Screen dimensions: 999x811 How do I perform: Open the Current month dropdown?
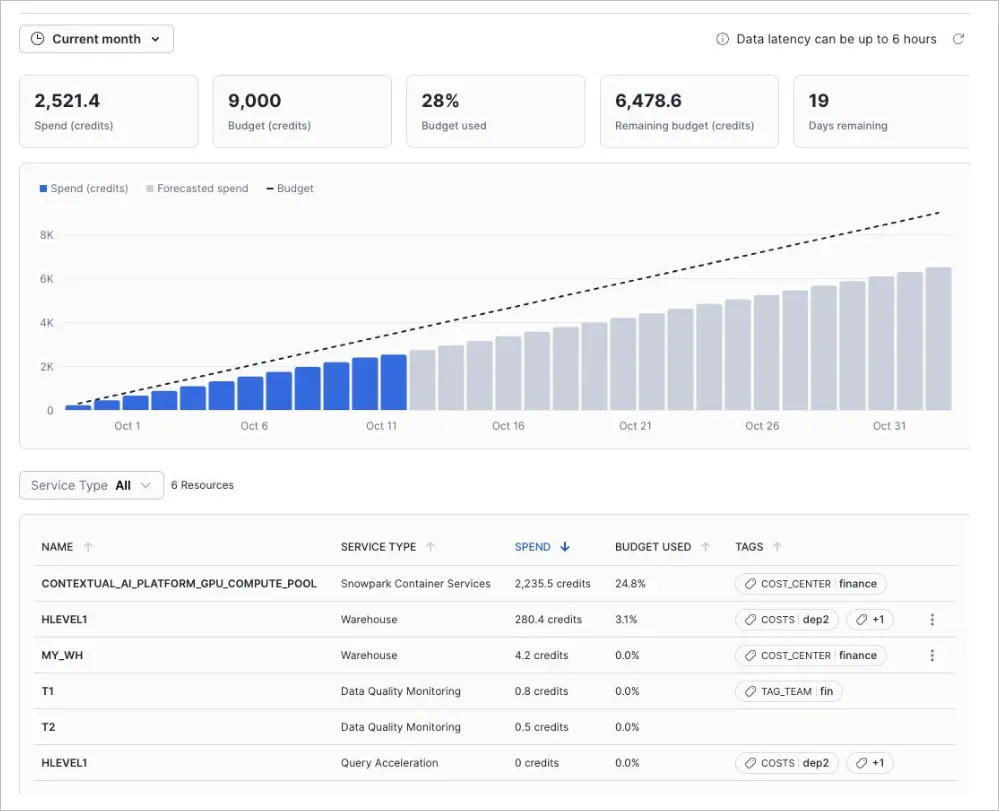click(95, 39)
